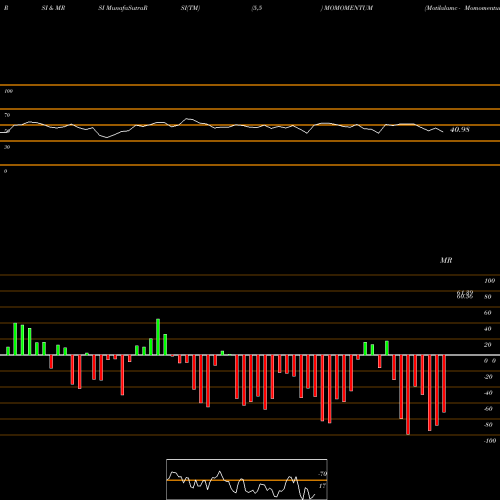
Task: Click the tallest green histogram bar
Action: (158, 337)
